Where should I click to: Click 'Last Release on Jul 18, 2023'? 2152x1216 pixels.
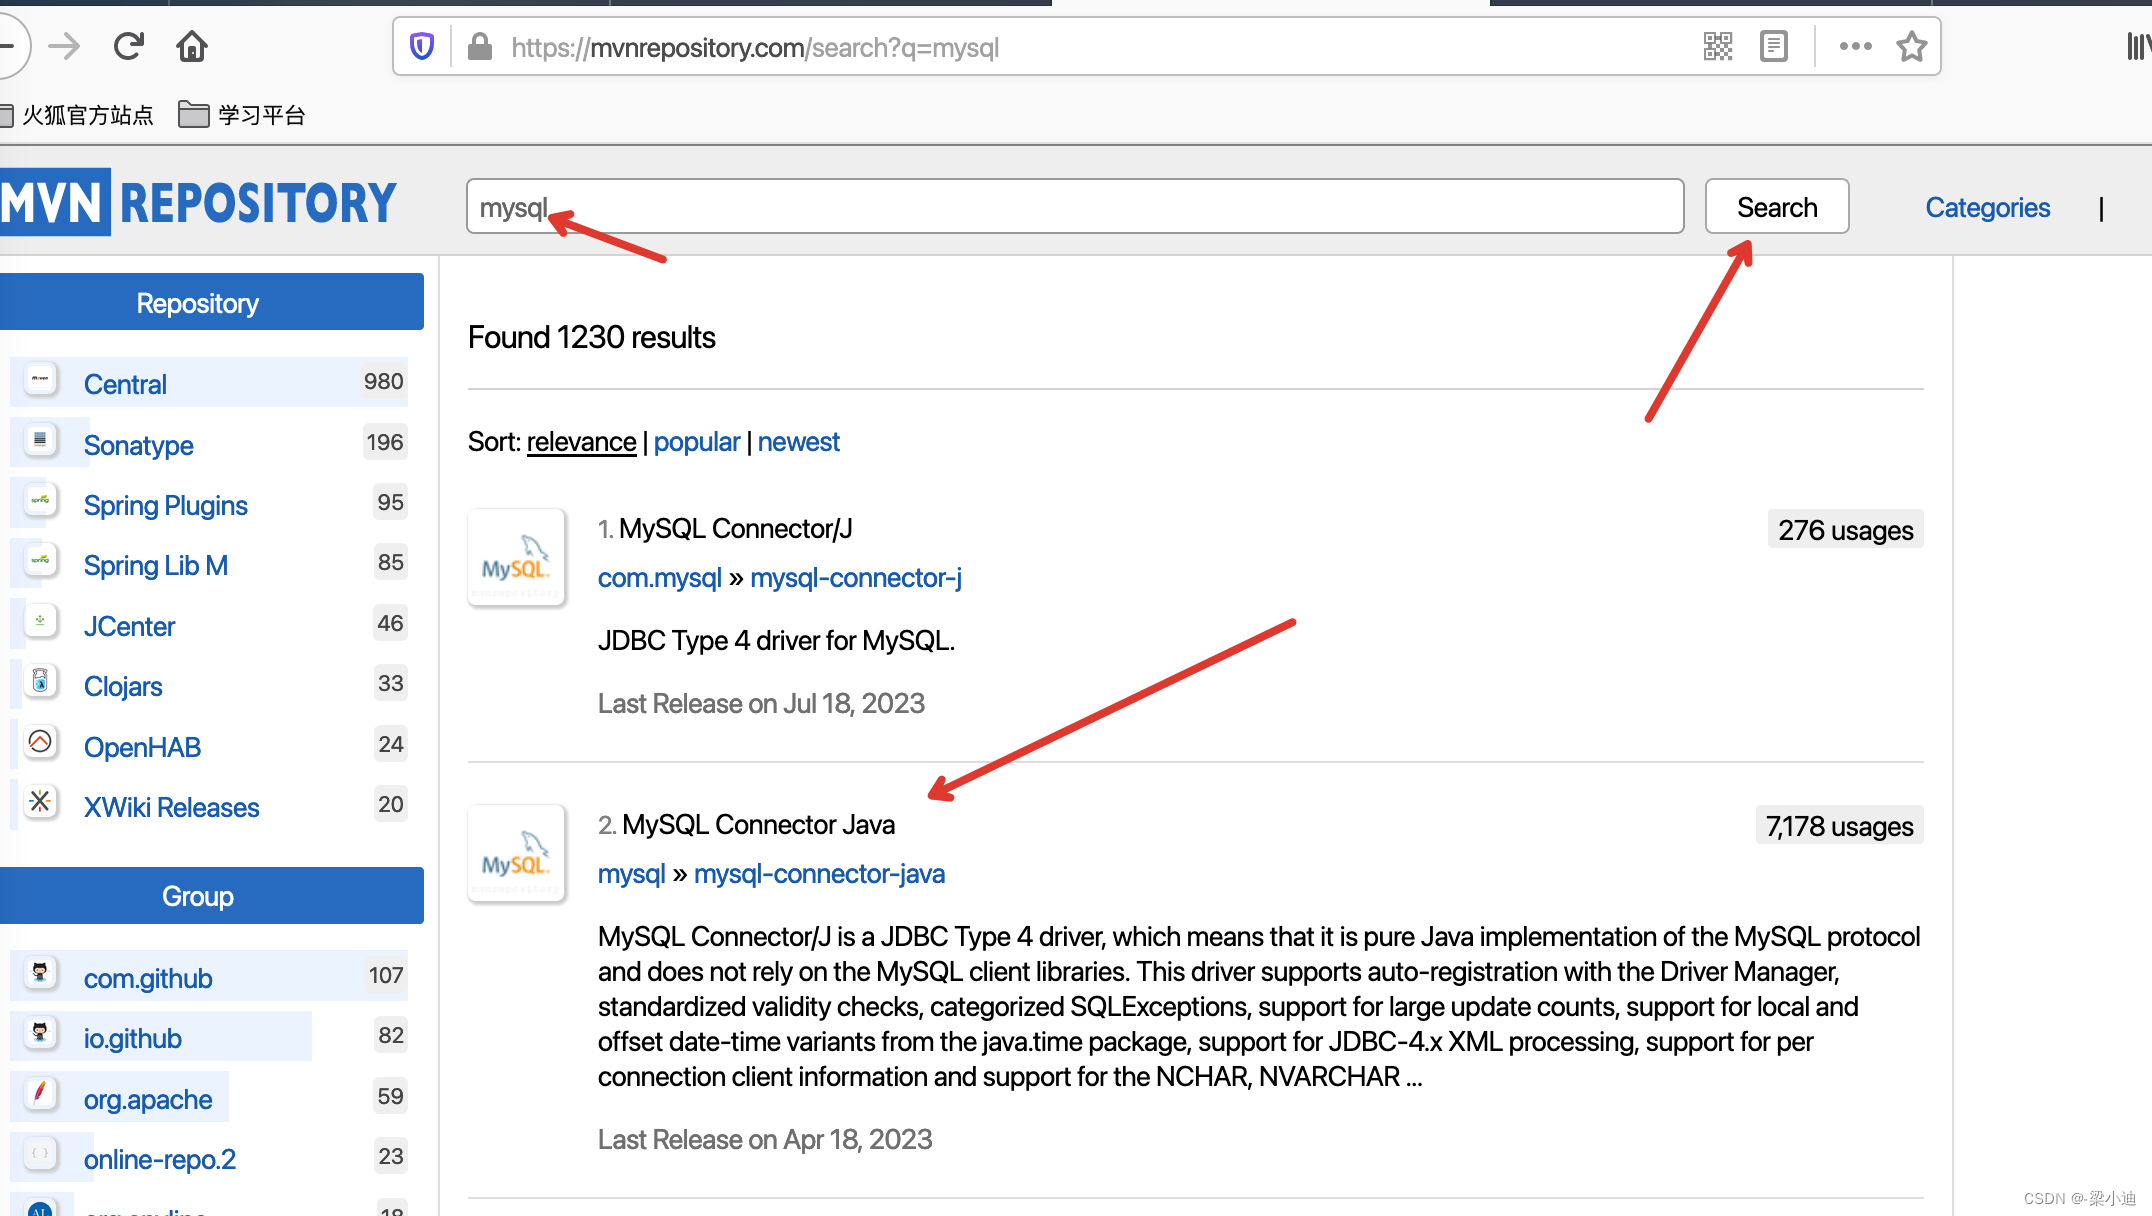(x=762, y=704)
